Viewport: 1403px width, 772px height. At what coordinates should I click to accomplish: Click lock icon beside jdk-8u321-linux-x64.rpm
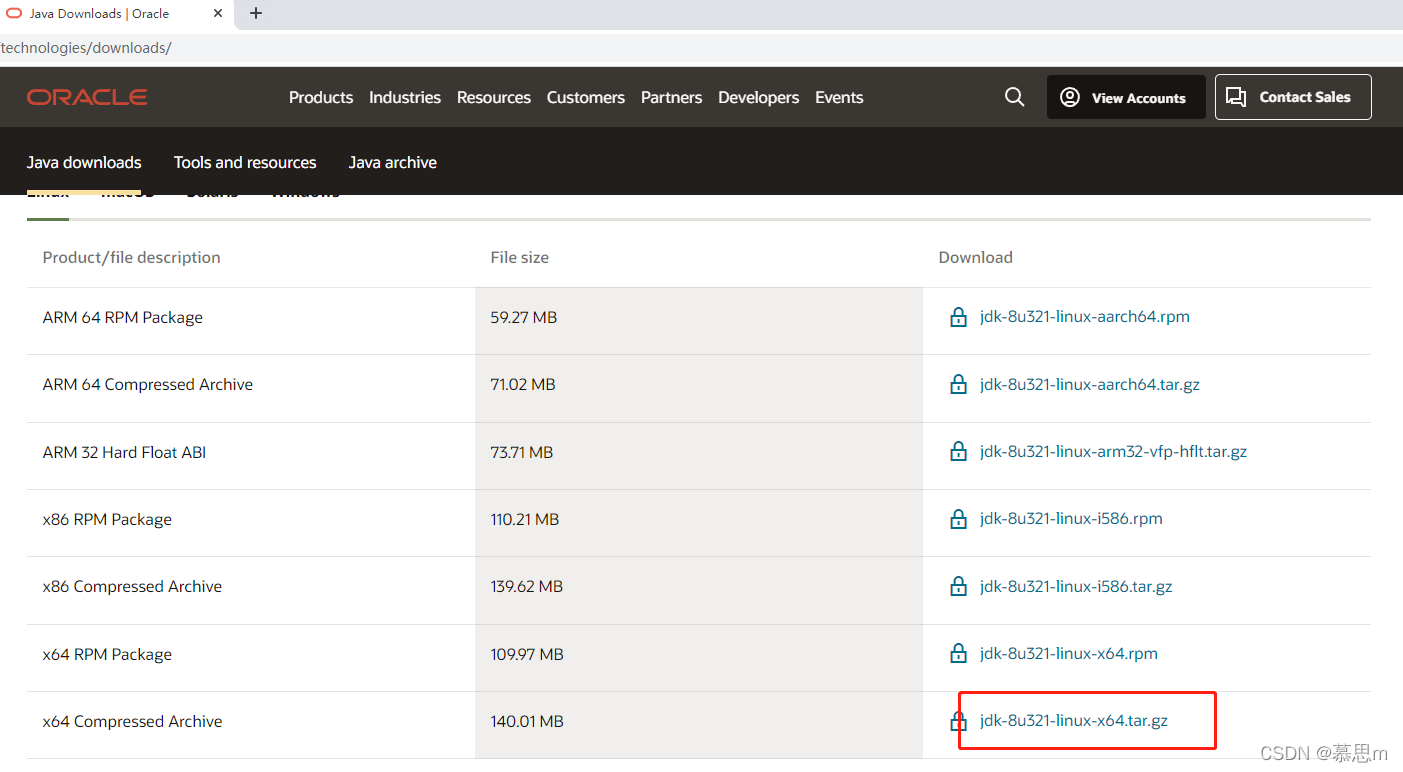point(958,654)
